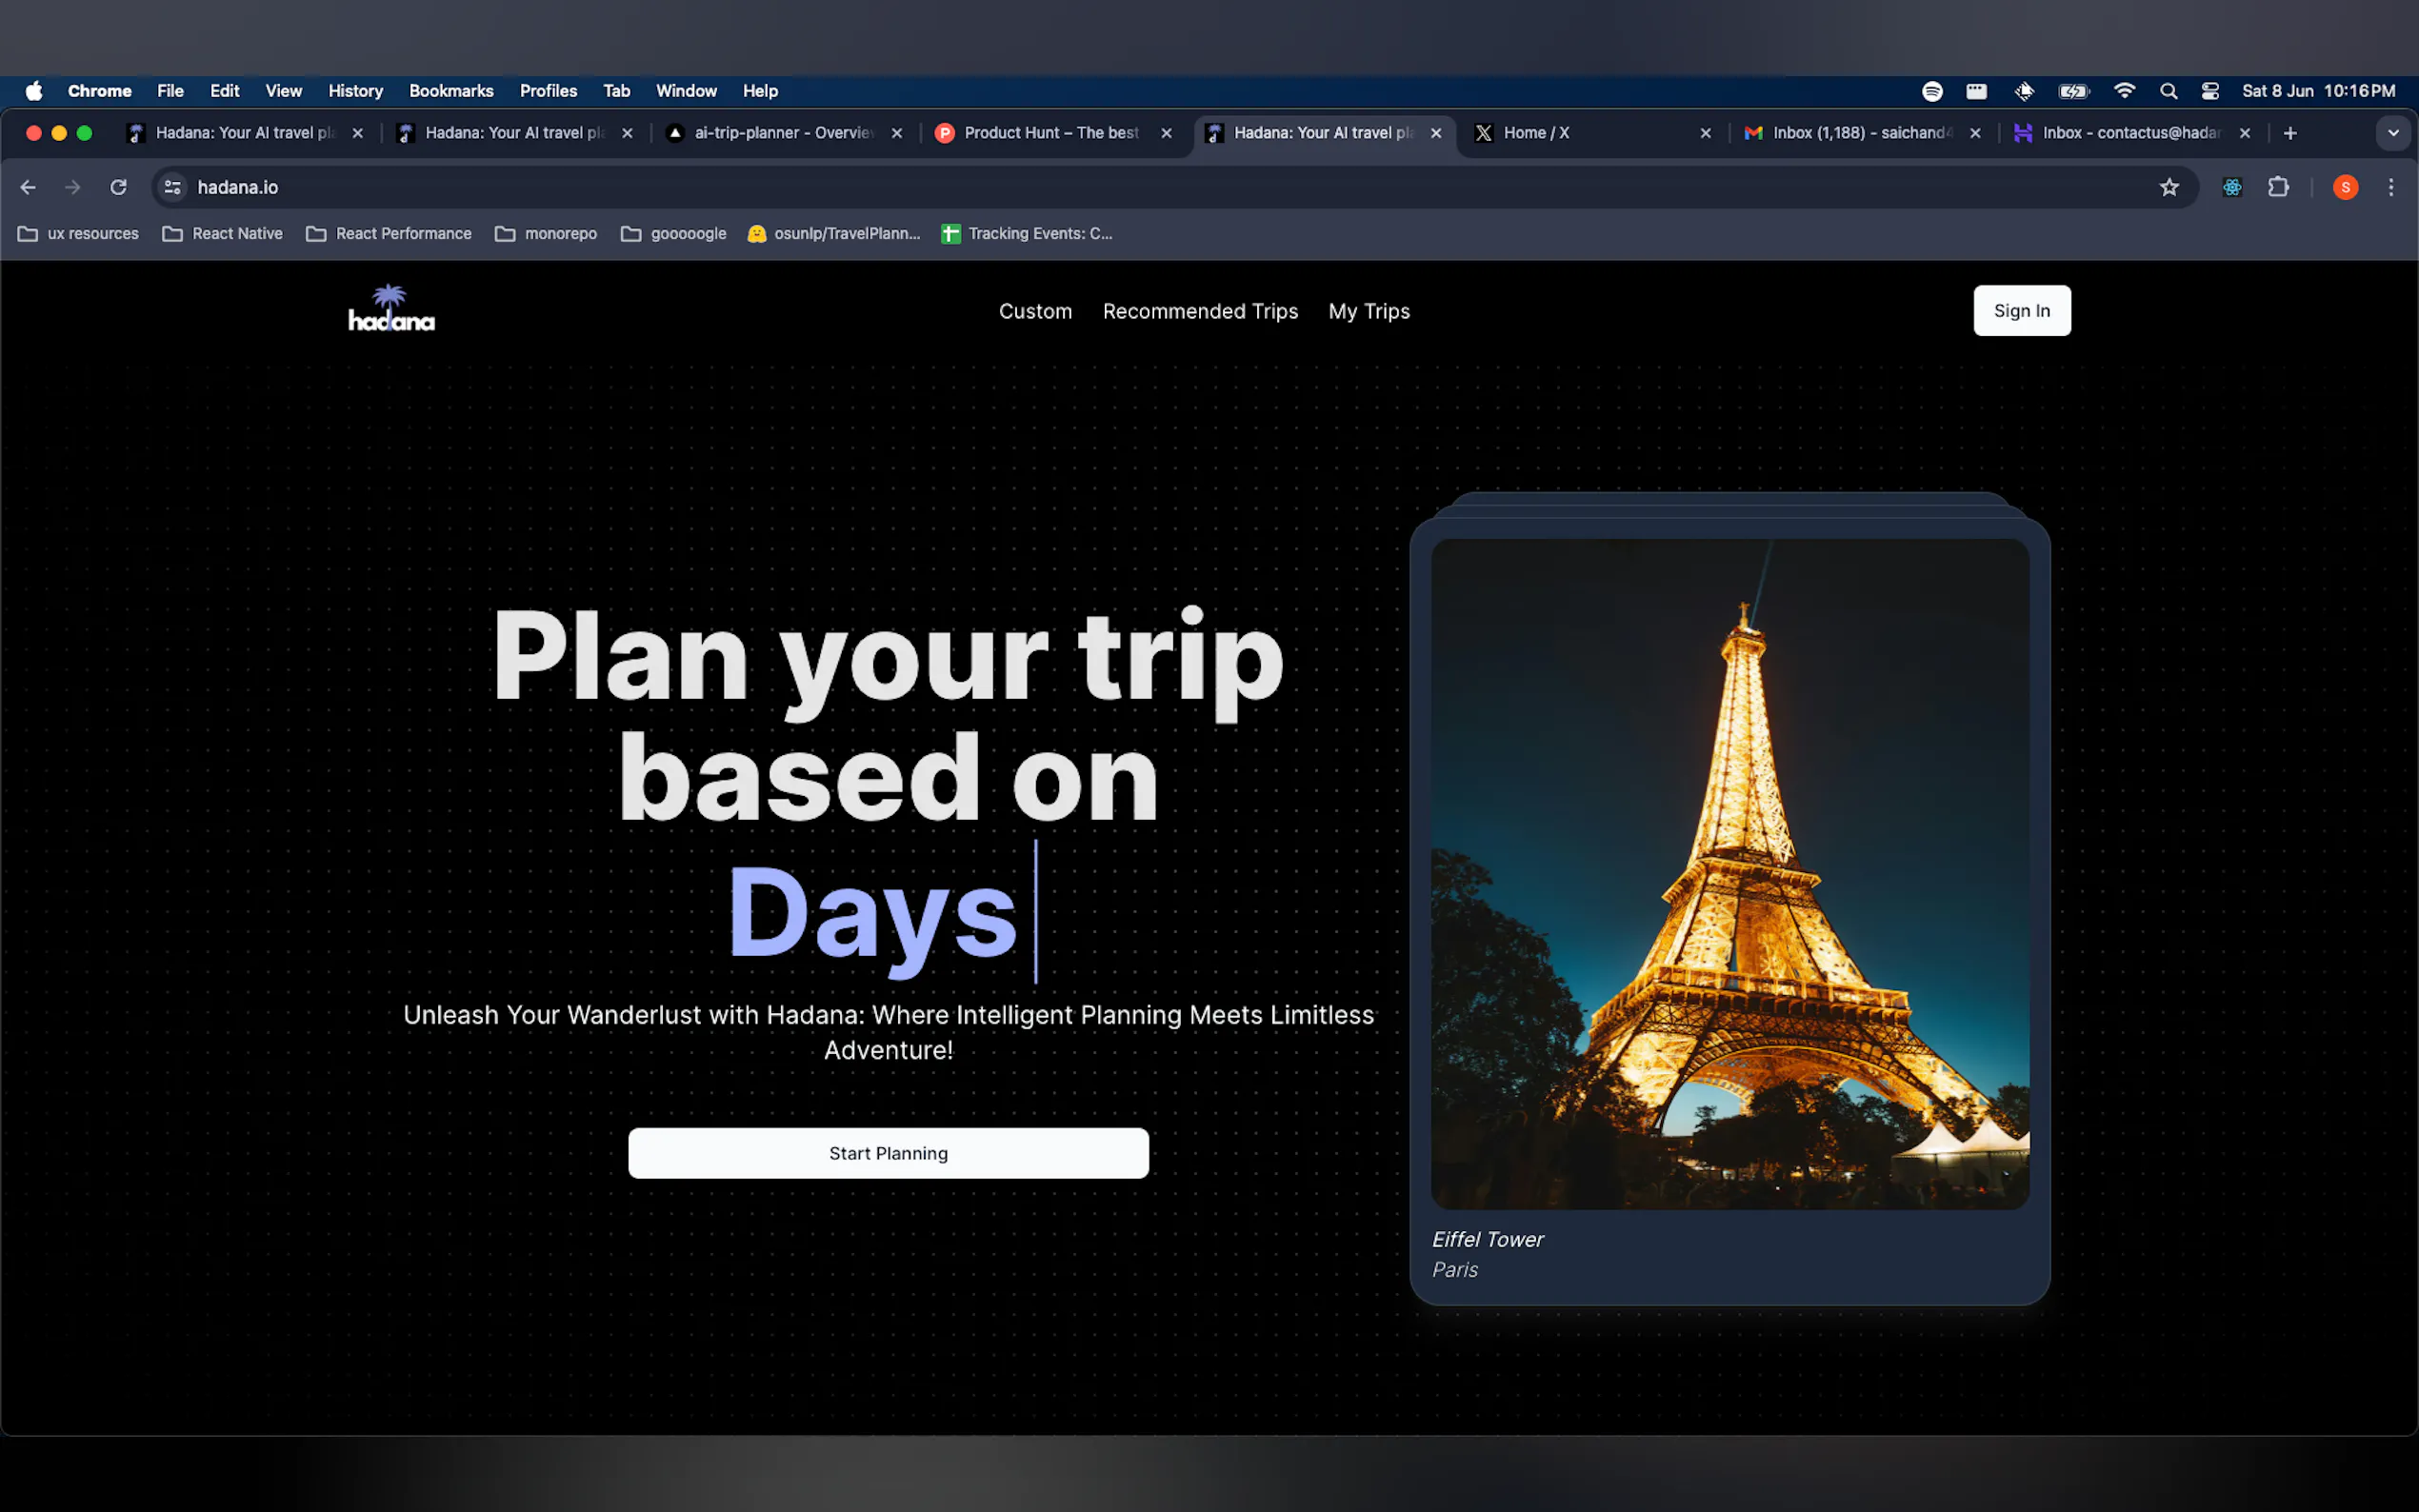
Task: Click the Eiffel Tower photo card
Action: [1729, 875]
